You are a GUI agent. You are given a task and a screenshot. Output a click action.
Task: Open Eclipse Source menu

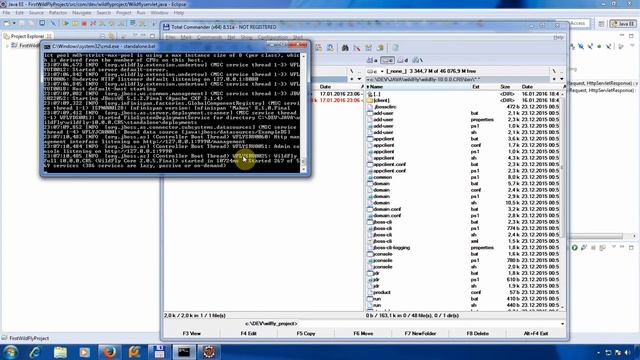click(36, 13)
